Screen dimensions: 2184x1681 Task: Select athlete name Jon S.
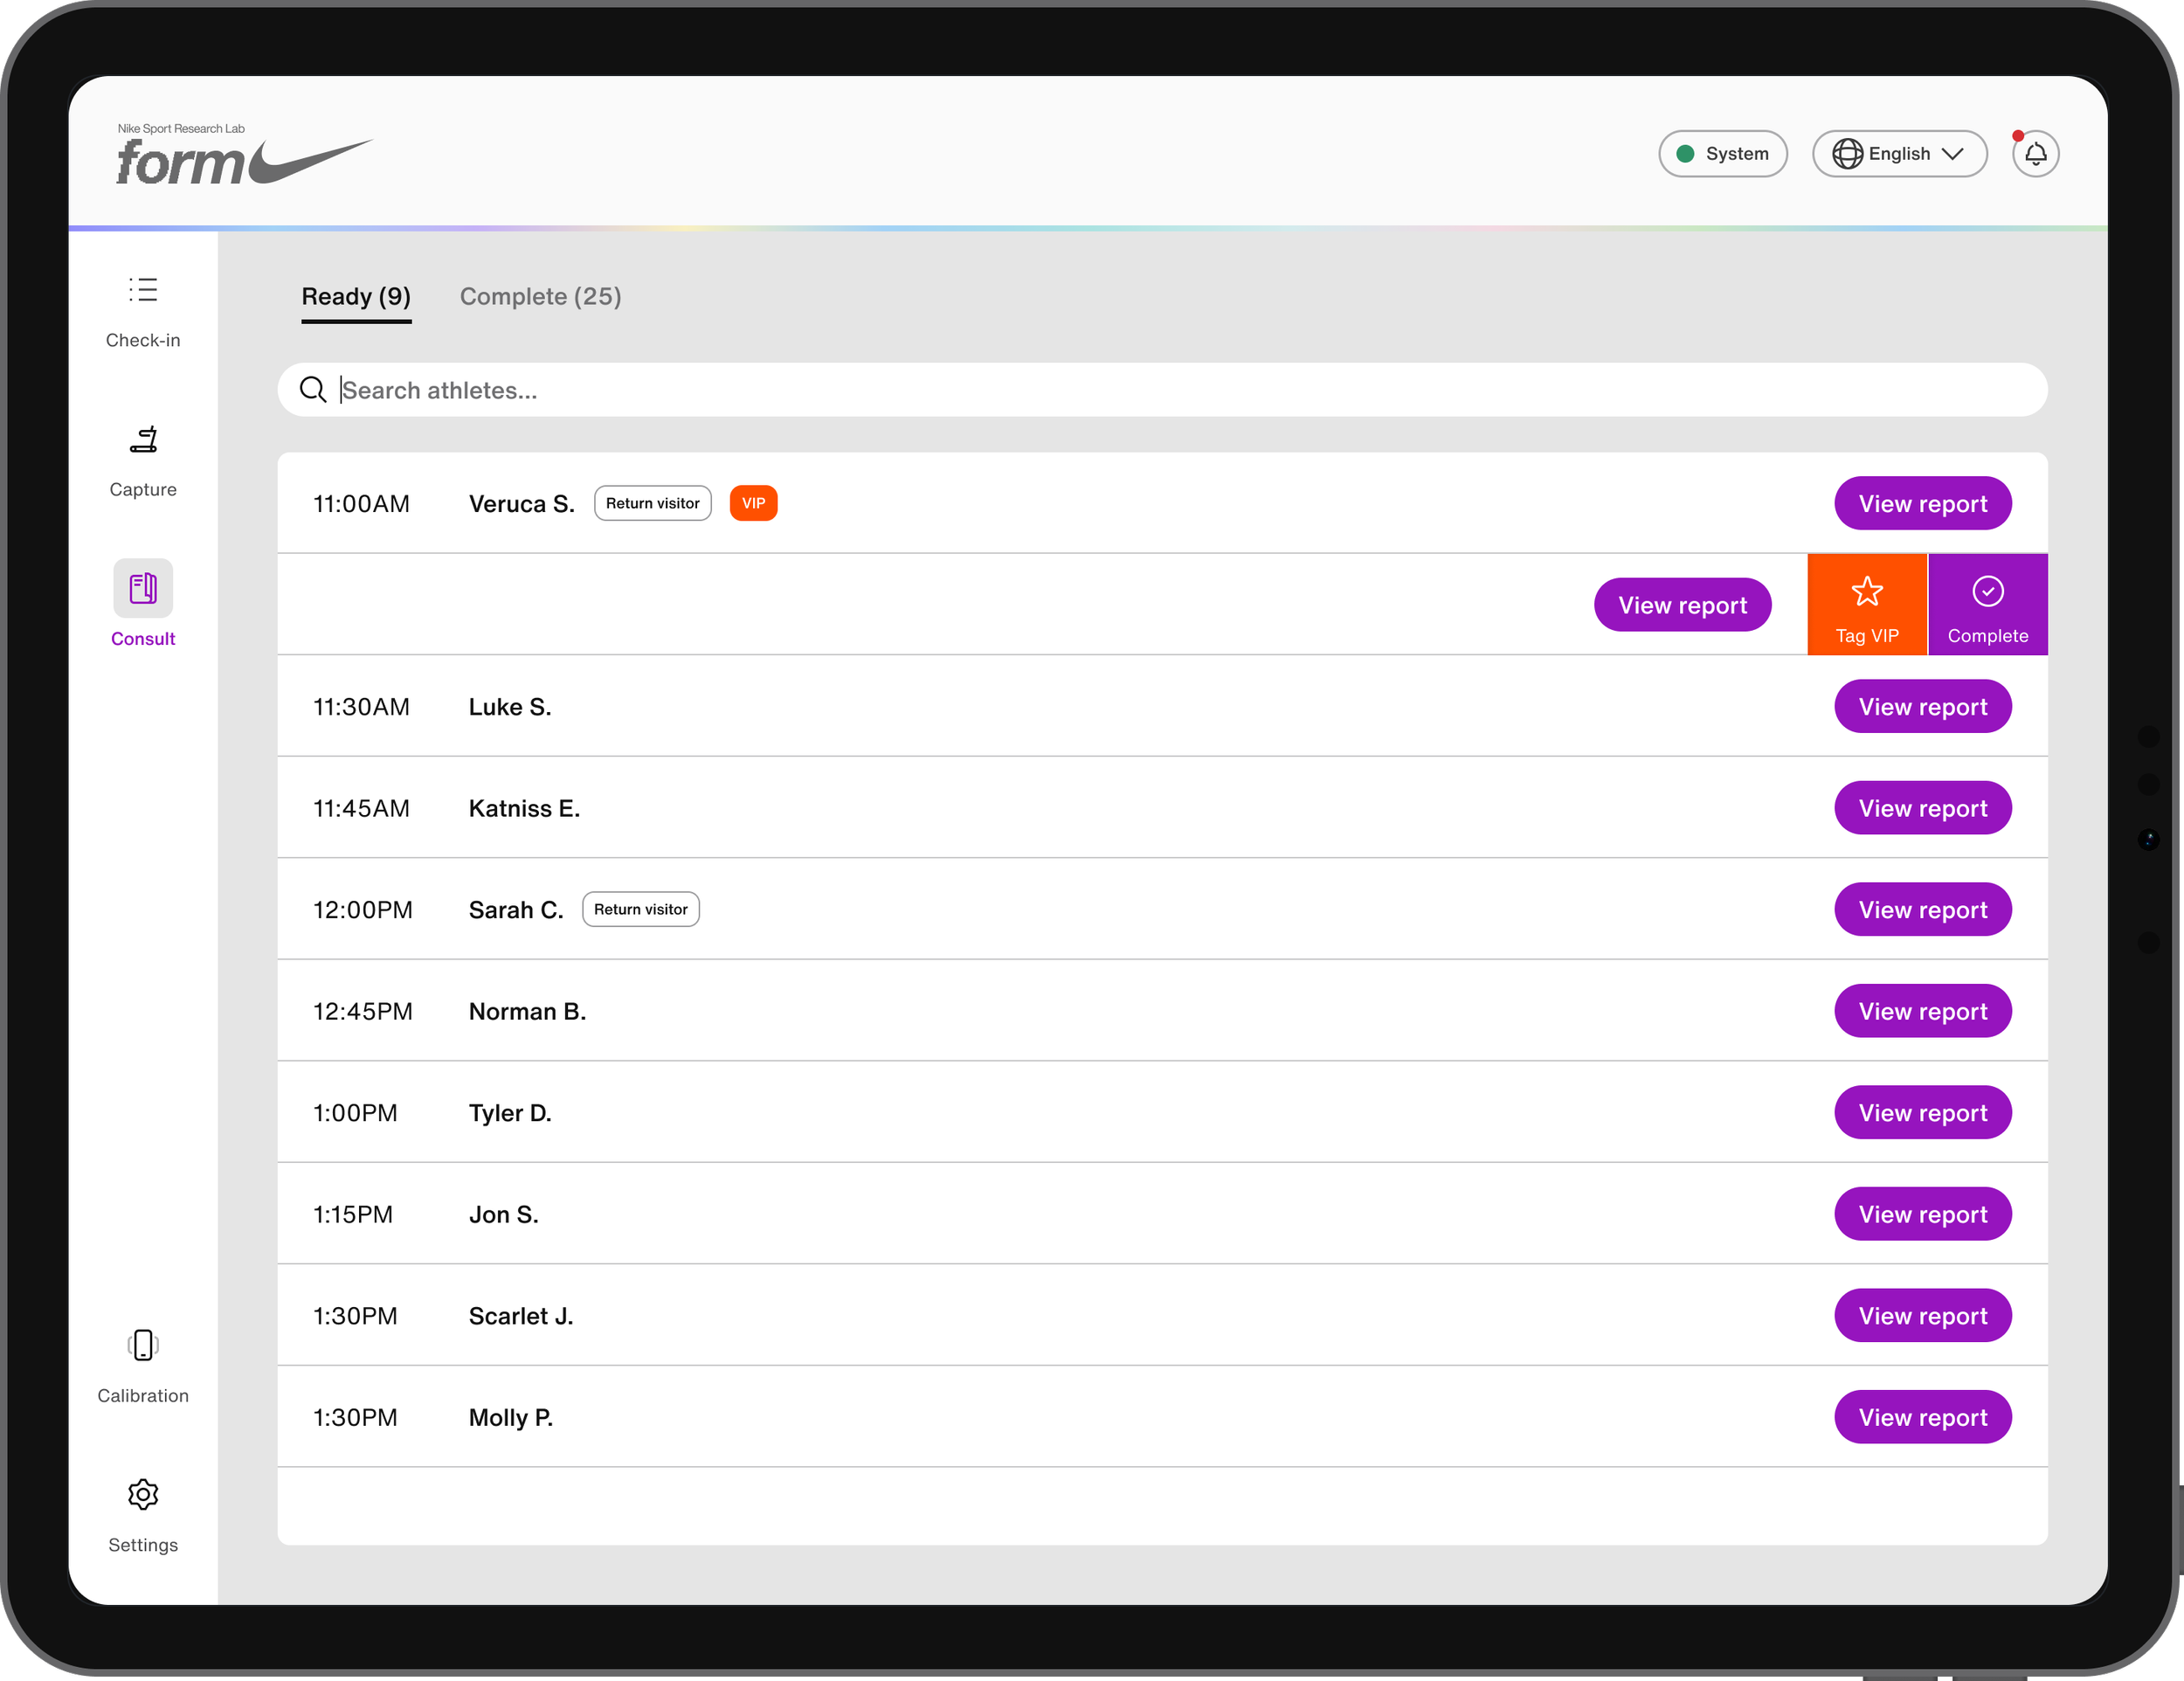coord(503,1214)
